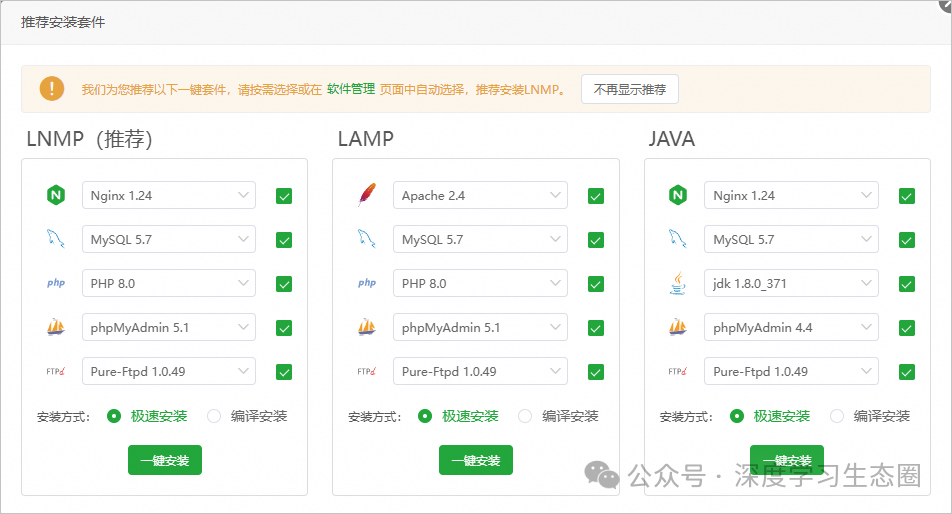Click the 推荐安装套件 dialog title

coord(63,22)
